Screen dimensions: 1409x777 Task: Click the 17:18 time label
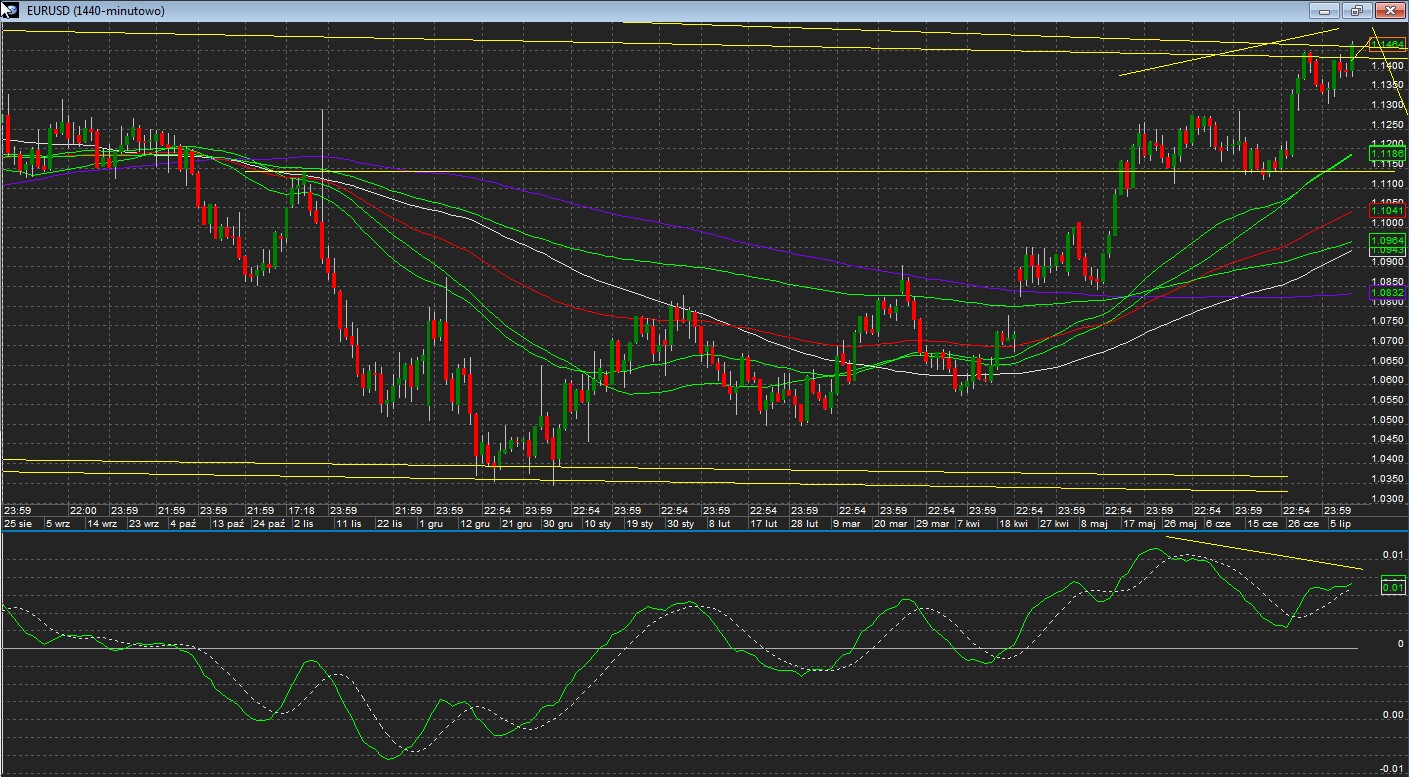click(x=301, y=510)
